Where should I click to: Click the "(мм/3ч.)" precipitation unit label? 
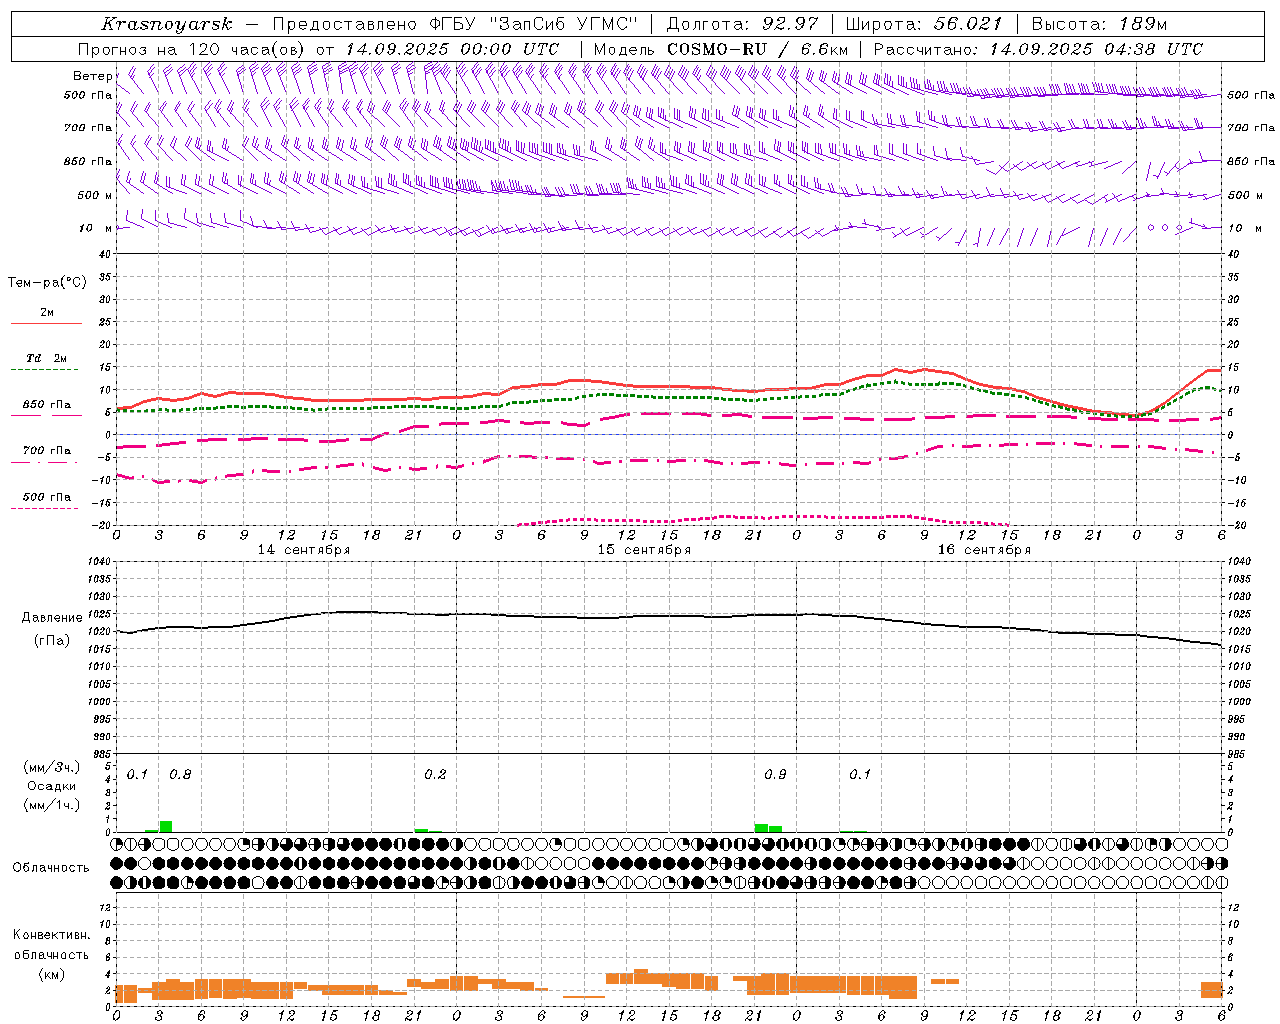click(52, 767)
